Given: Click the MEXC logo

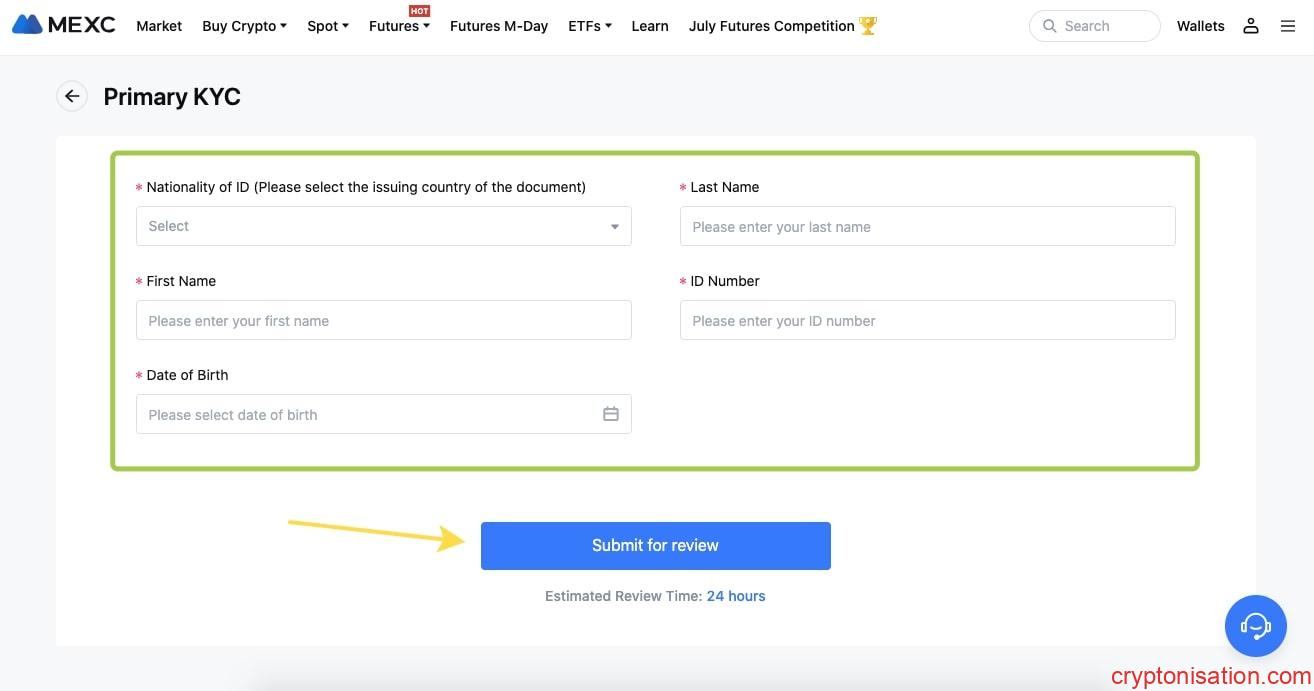Looking at the screenshot, I should pyautogui.click(x=64, y=25).
